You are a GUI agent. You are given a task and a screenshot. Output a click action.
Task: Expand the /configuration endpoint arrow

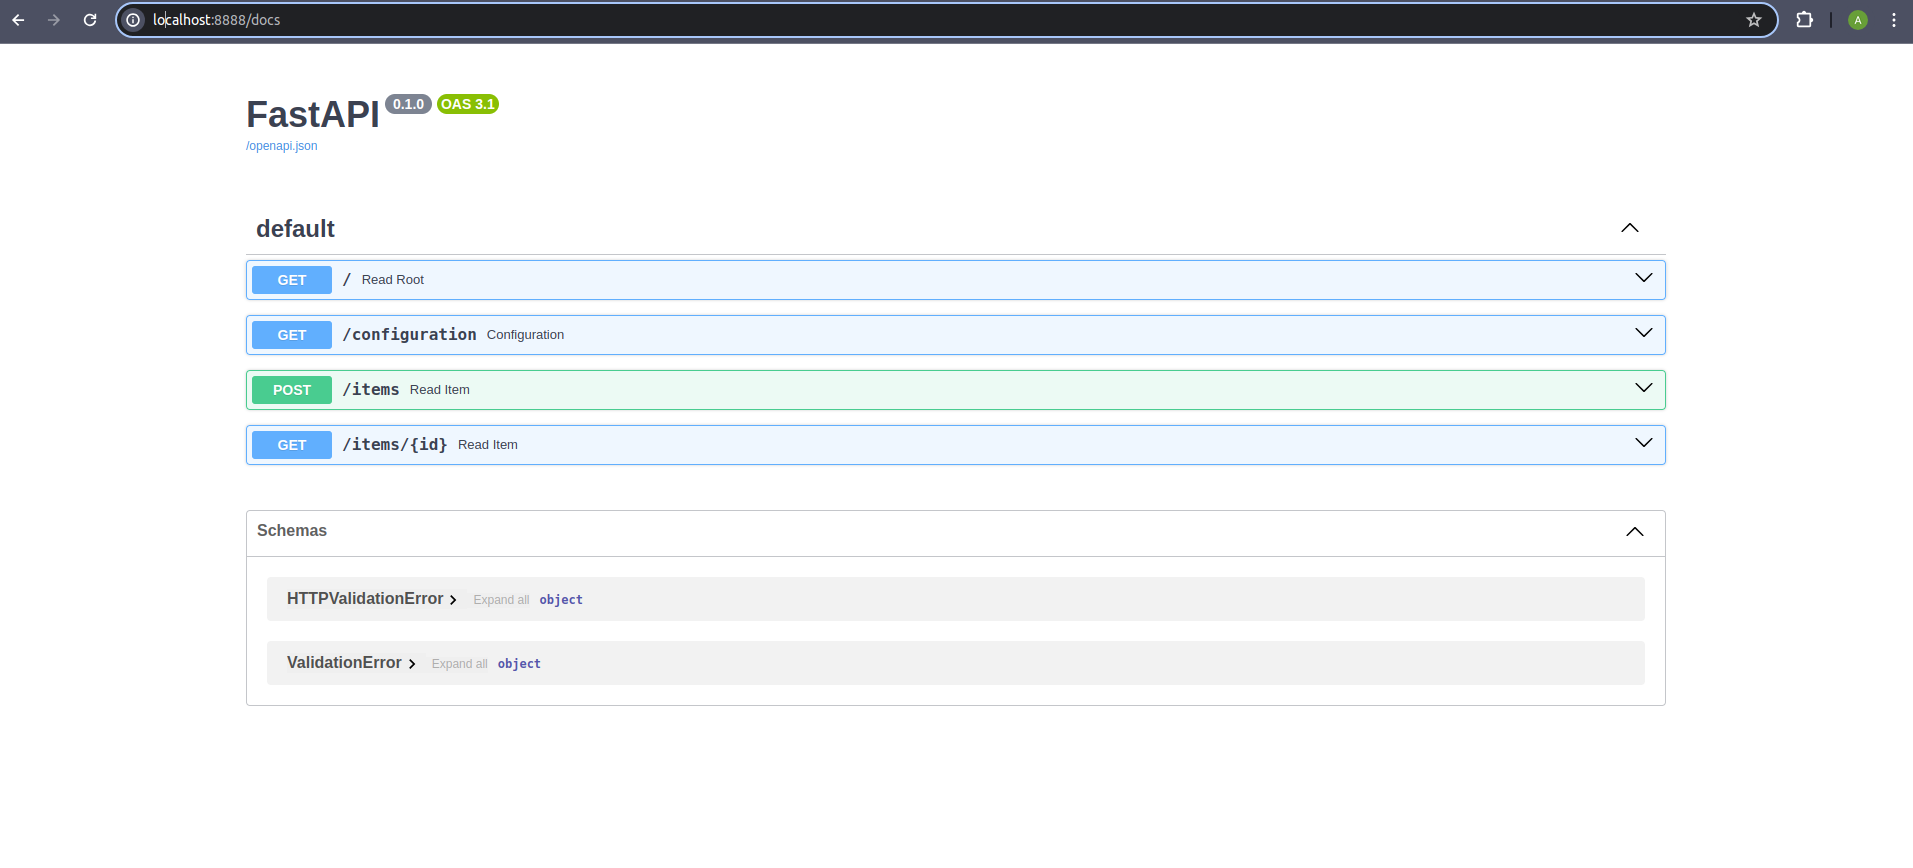pyautogui.click(x=1644, y=333)
